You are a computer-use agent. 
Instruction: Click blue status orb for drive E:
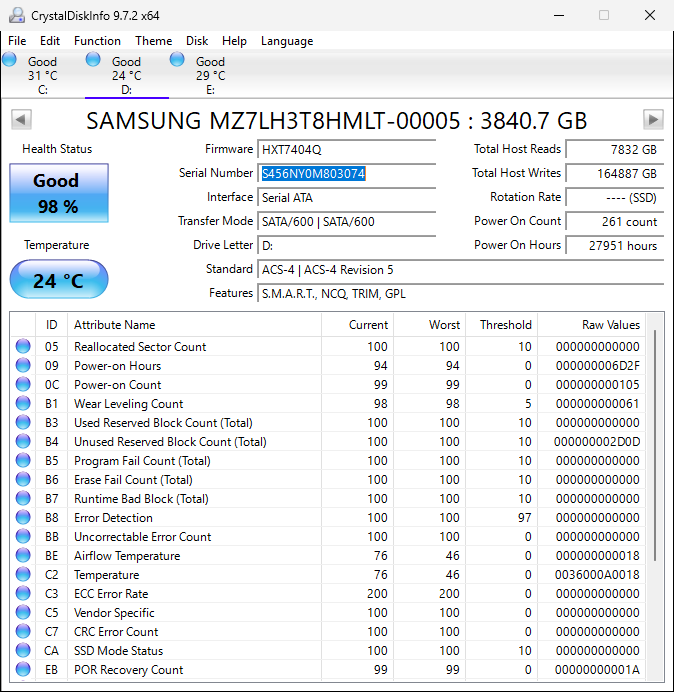177,59
